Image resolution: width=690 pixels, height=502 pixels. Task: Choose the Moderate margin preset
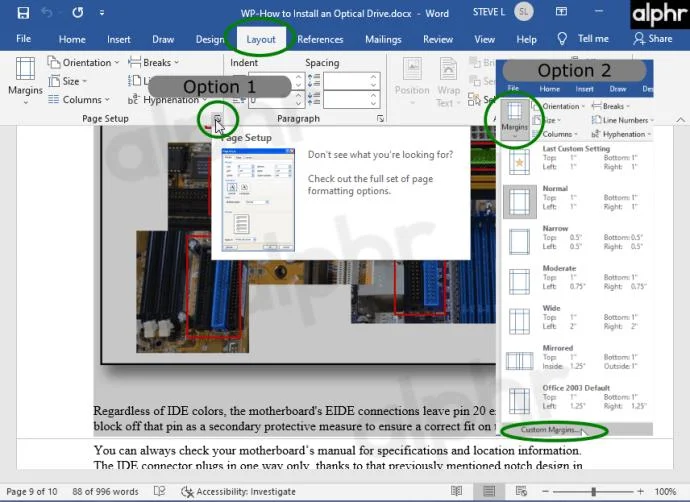point(576,281)
